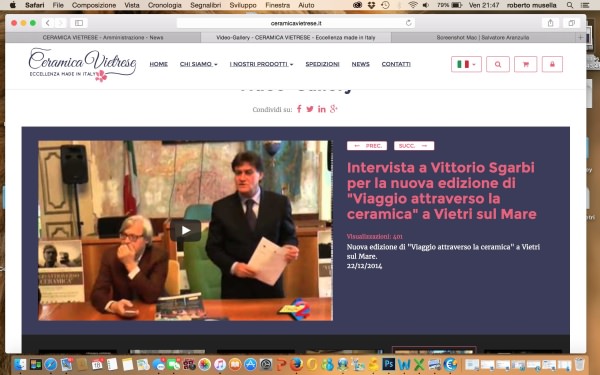Click the date 22/12/2014
This screenshot has width=600, height=375.
coord(364,266)
